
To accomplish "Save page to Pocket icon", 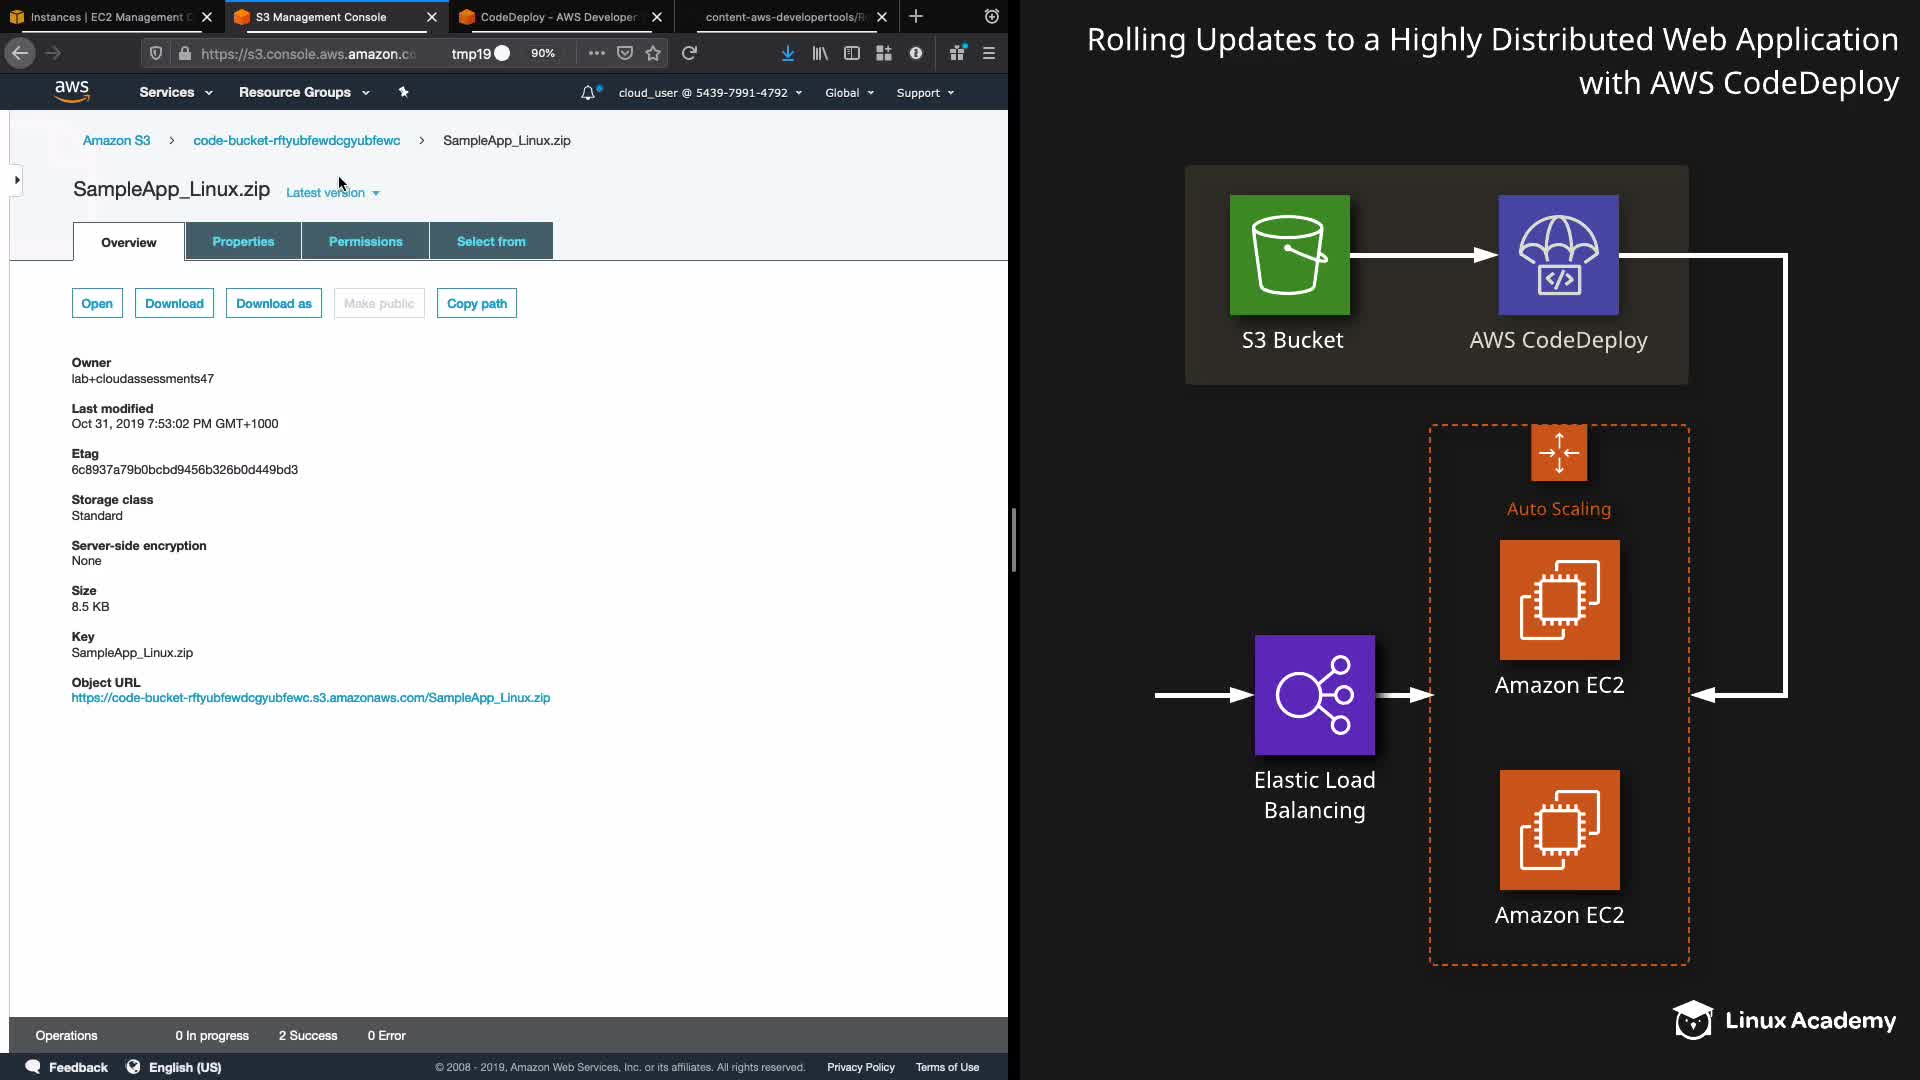I will pos(625,53).
